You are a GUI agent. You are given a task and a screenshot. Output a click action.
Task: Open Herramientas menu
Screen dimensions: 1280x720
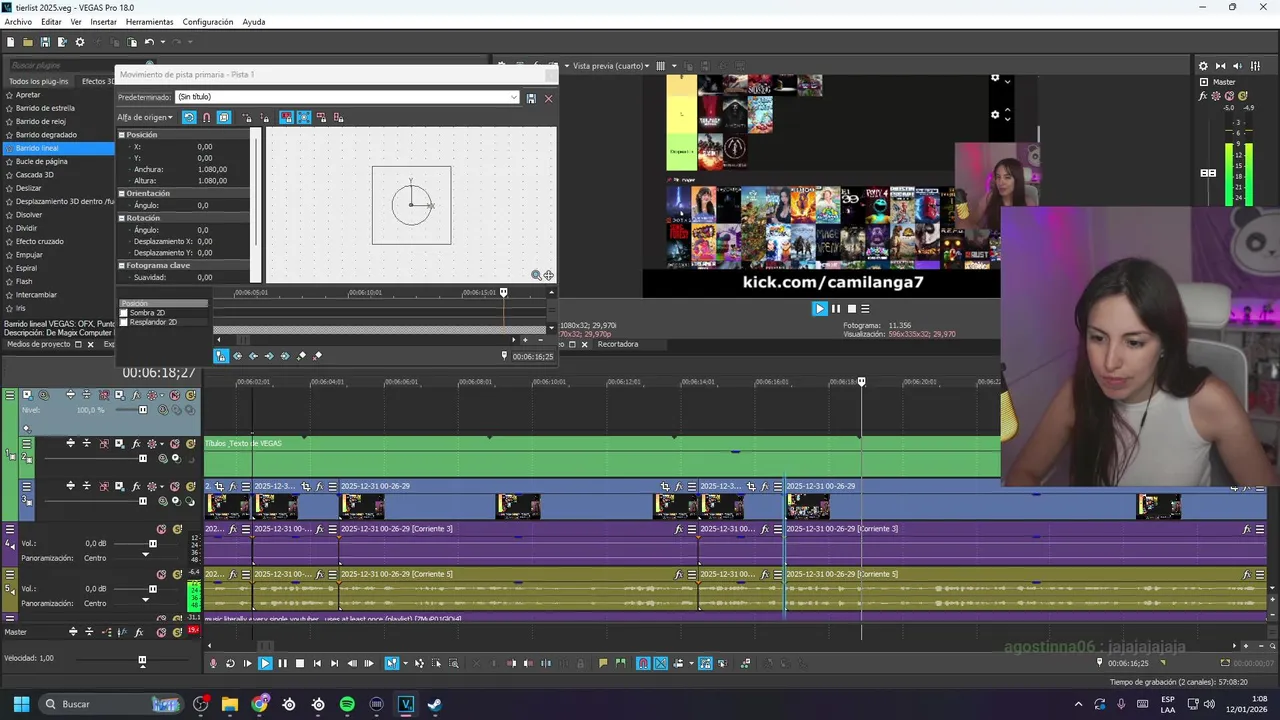click(x=149, y=22)
